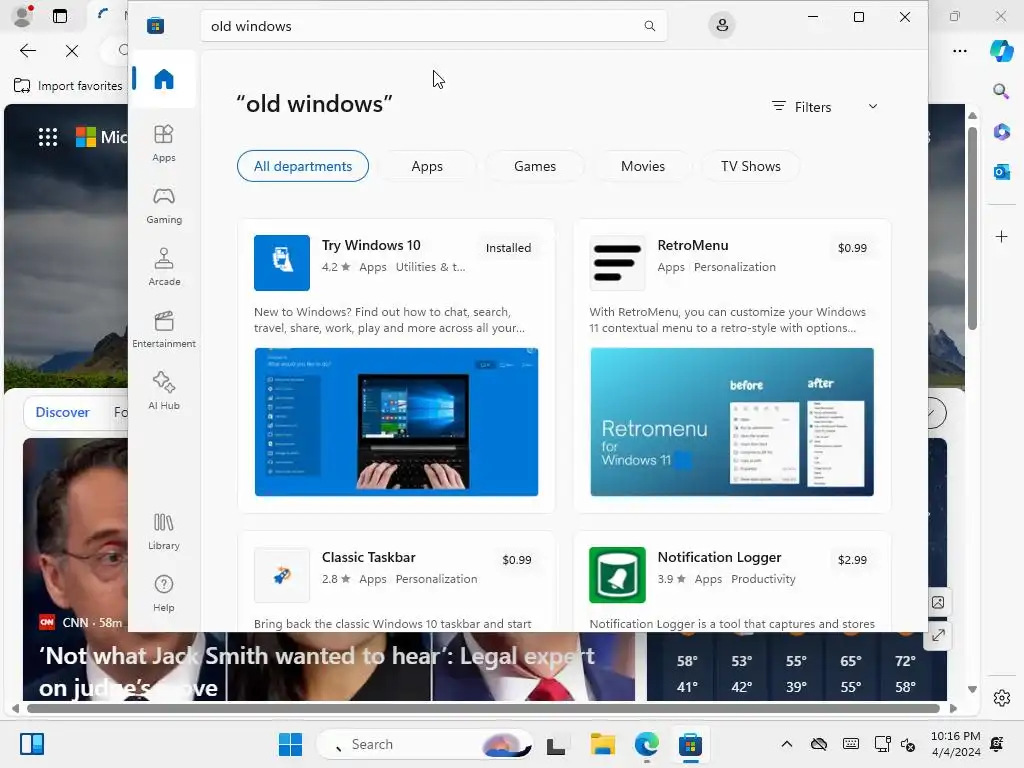Click the Microsoft Store logo in title bar

[x=155, y=26]
